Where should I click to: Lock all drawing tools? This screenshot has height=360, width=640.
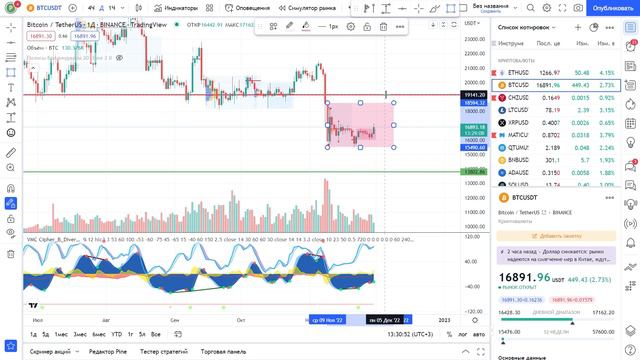coord(11,218)
